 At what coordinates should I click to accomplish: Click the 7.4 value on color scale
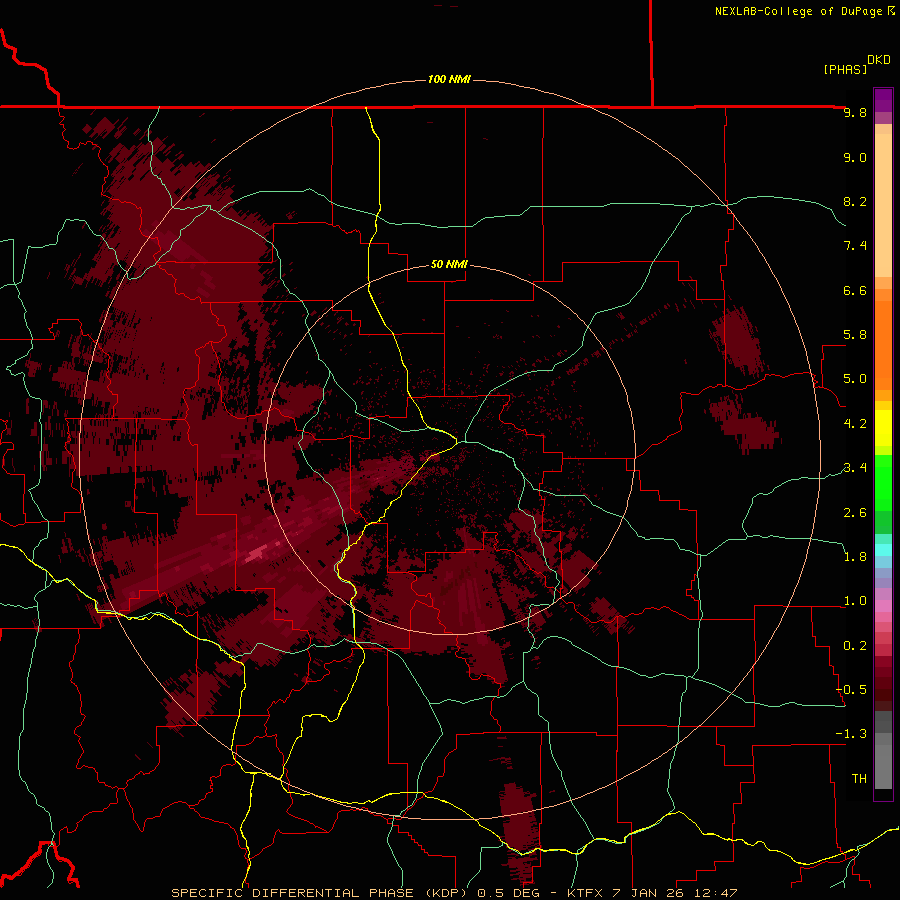coord(855,246)
